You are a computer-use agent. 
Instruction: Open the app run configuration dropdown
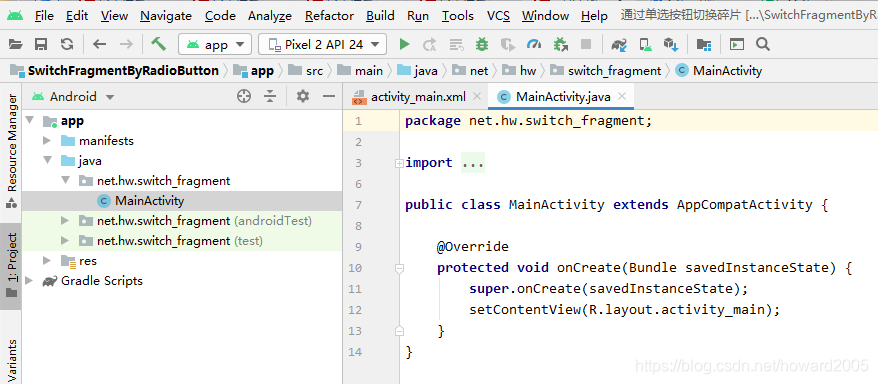pyautogui.click(x=214, y=44)
